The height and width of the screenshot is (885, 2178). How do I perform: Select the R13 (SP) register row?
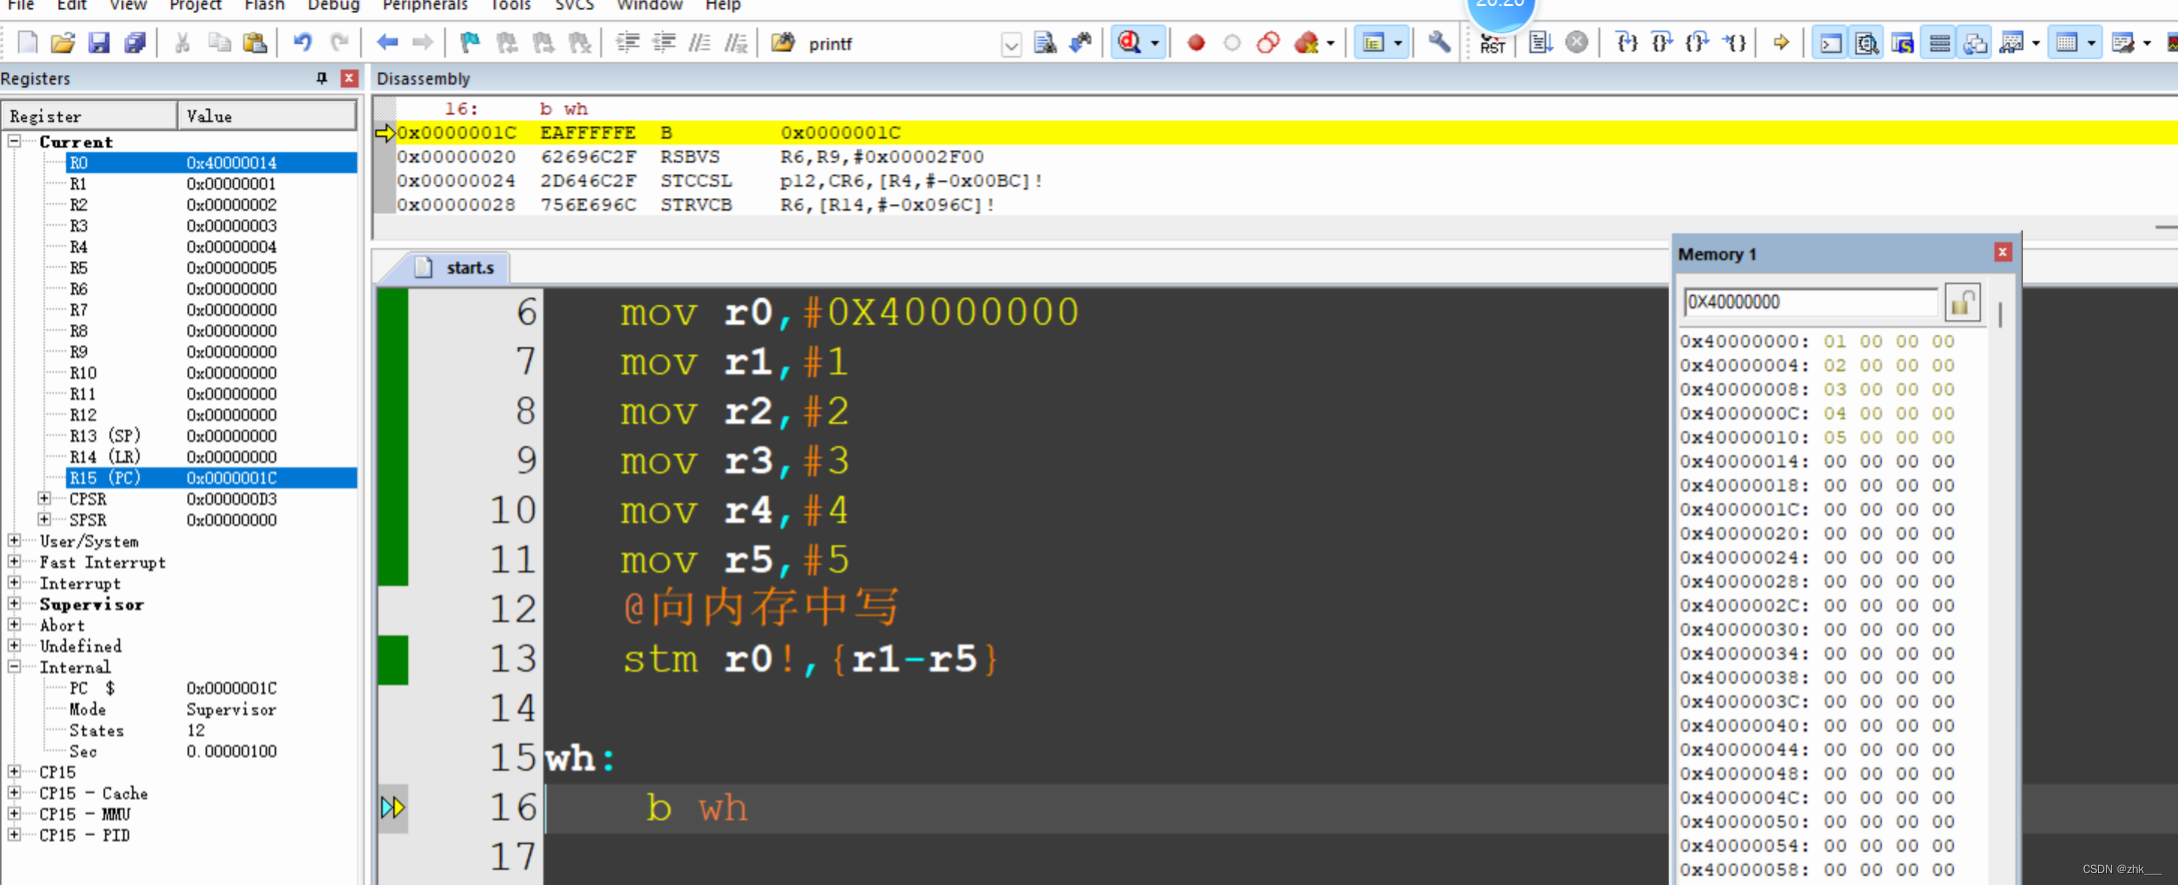[211, 435]
